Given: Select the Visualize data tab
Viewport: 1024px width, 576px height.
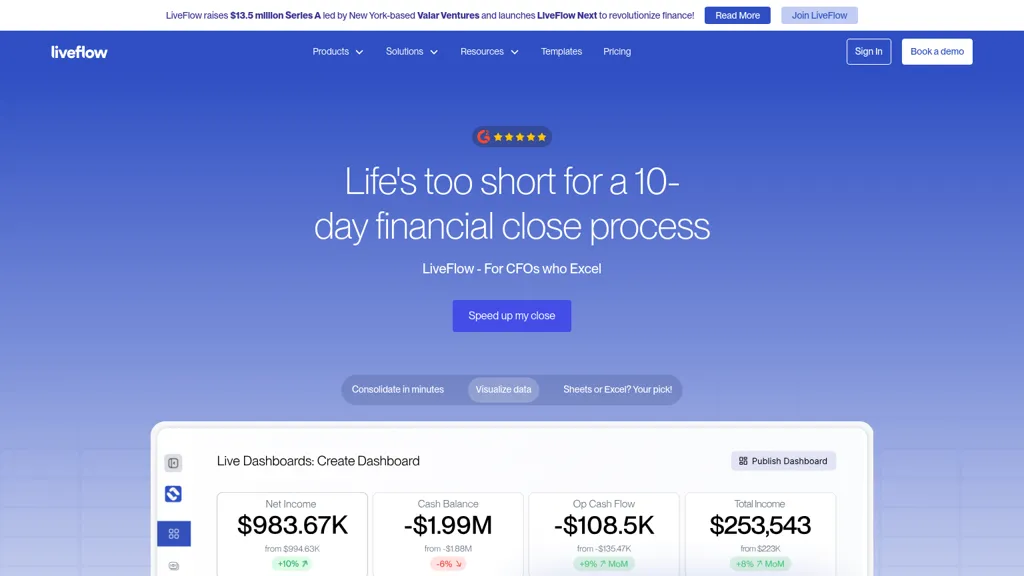Looking at the screenshot, I should tap(504, 389).
